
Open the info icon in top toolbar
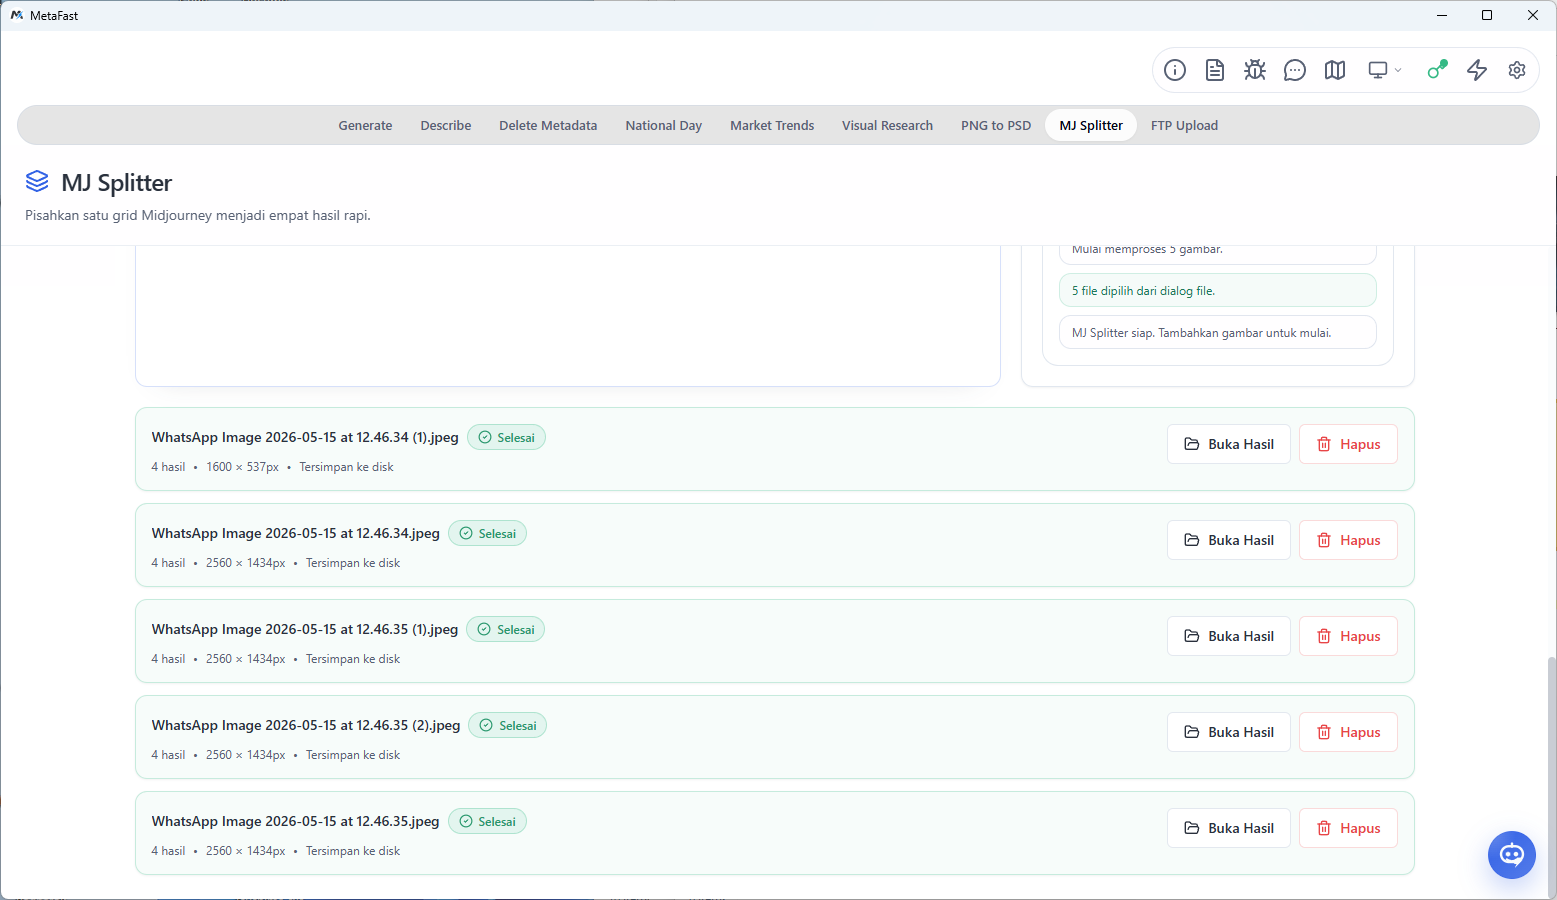1175,70
